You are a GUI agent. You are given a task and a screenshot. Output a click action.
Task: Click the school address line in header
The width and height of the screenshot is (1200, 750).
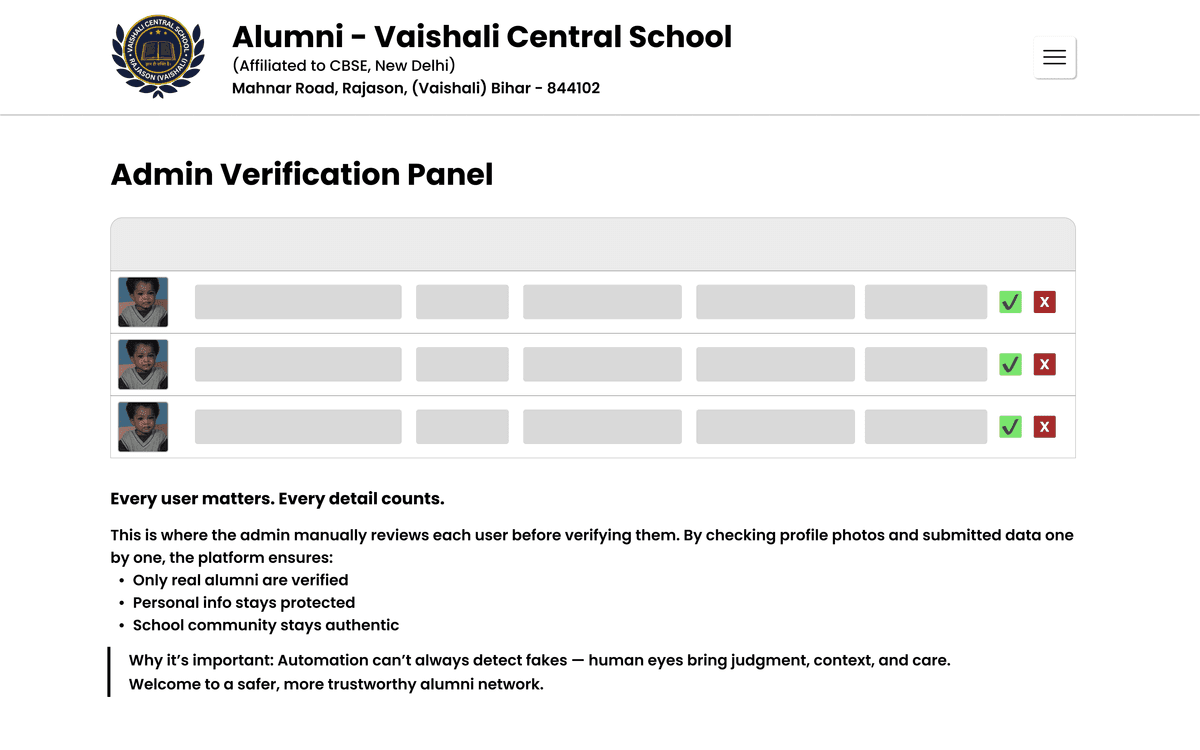click(415, 88)
